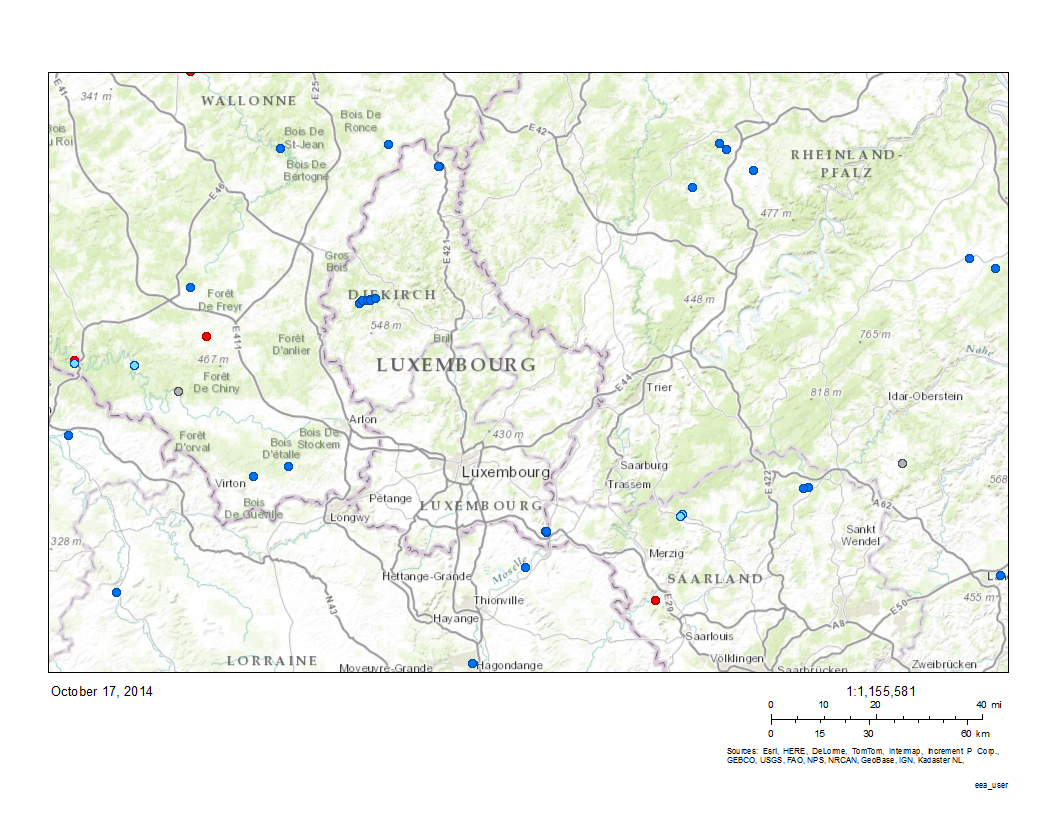Image resolution: width=1056 pixels, height=816 pixels.
Task: Click the Thionville town label
Action: 499,600
